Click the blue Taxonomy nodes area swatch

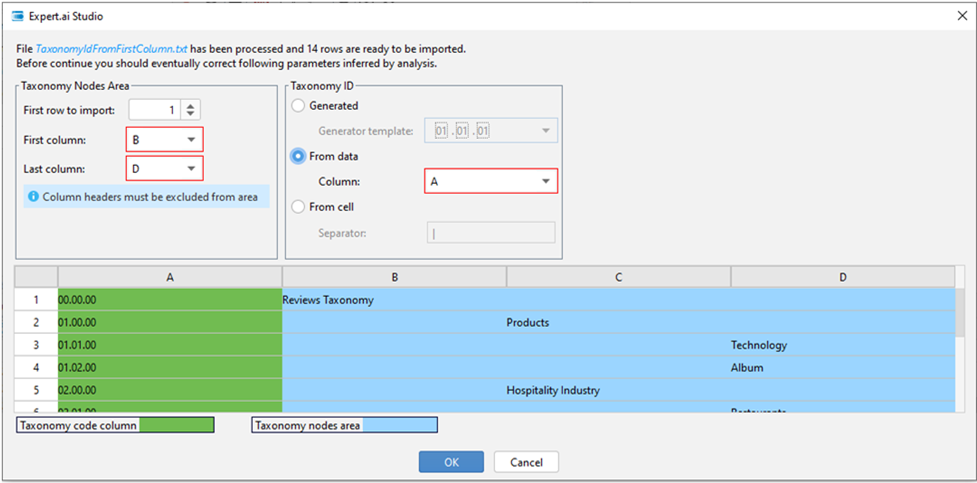coord(399,425)
